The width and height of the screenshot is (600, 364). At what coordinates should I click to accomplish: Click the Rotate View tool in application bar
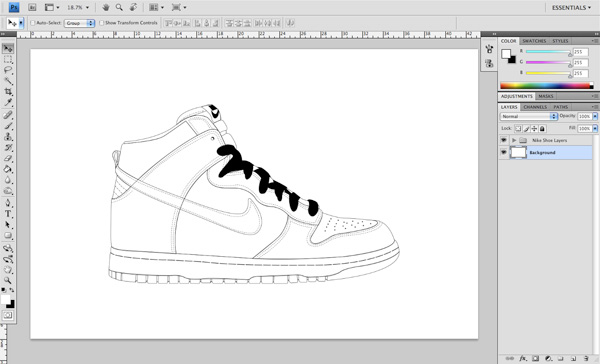[133, 7]
